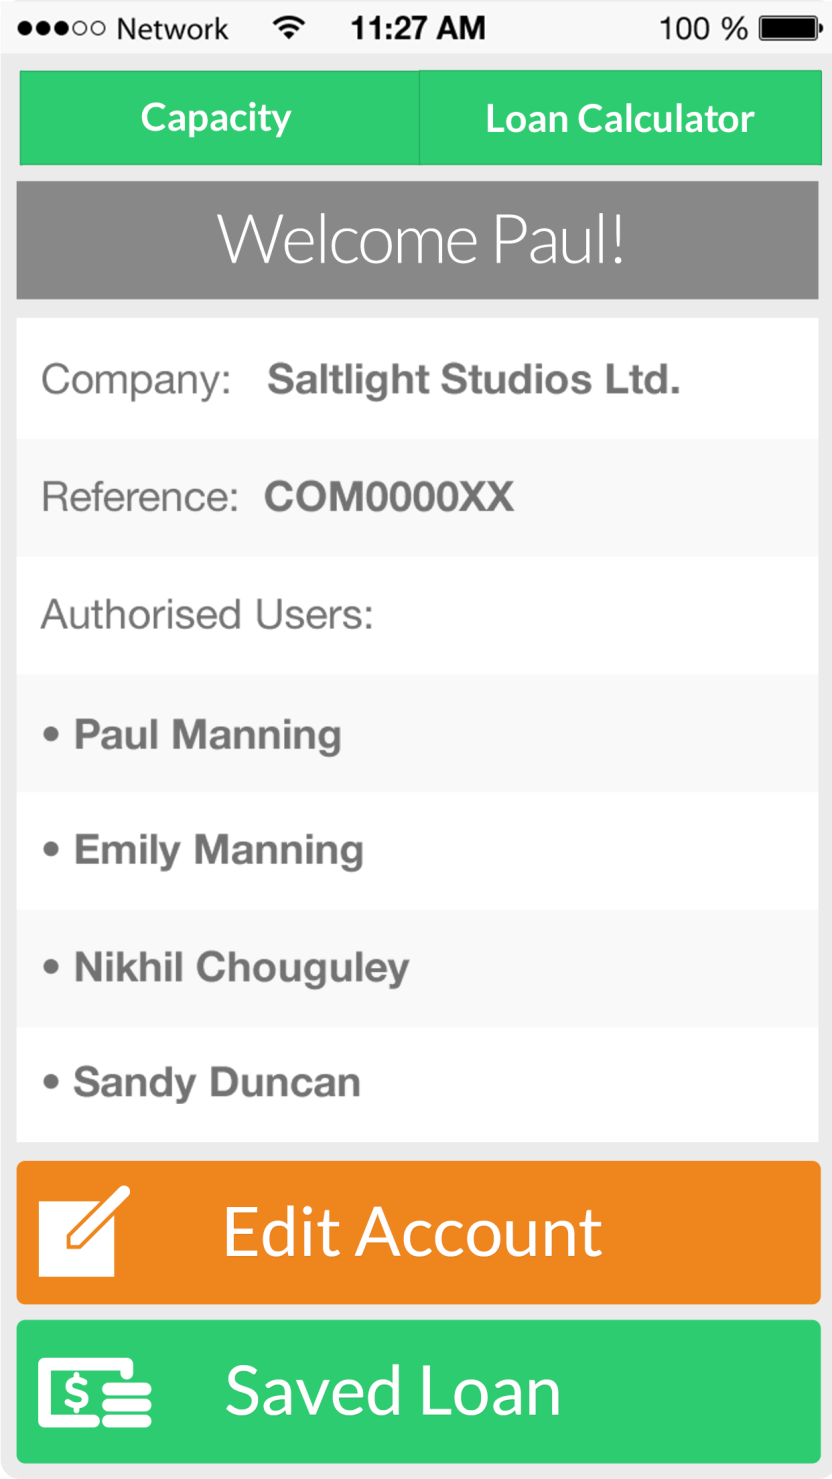Tap the Authorised Users heading
This screenshot has height=1479, width=832.
(x=207, y=614)
